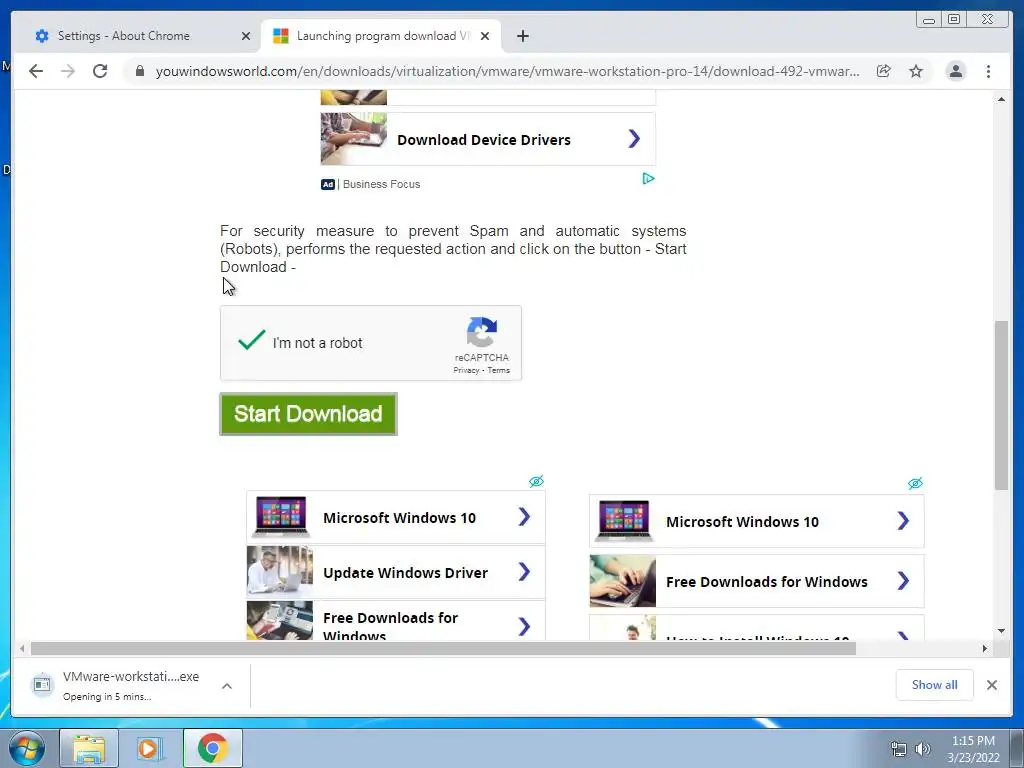Hide left ad block eye icon
This screenshot has height=768, width=1024.
tap(536, 481)
